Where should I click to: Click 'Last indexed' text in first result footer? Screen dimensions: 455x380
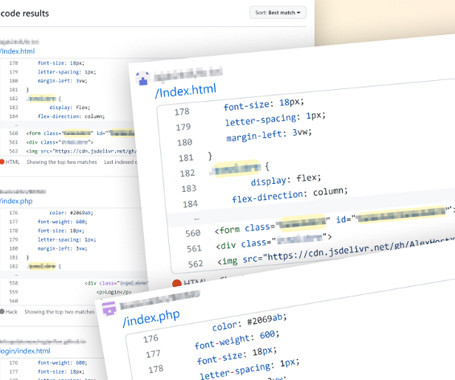click(x=119, y=162)
